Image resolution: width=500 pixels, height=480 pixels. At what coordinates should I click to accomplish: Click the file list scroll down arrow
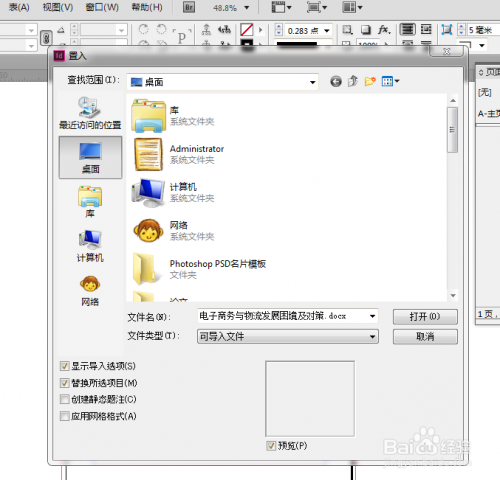tap(453, 295)
